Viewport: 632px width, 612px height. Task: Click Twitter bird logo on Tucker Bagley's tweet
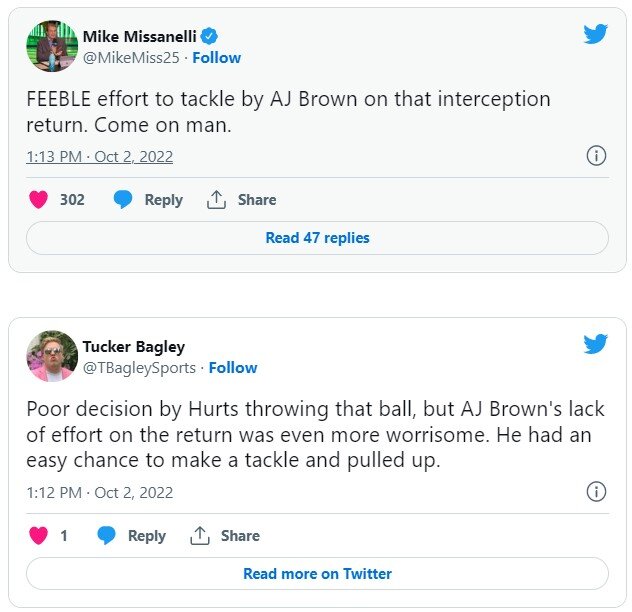point(596,345)
